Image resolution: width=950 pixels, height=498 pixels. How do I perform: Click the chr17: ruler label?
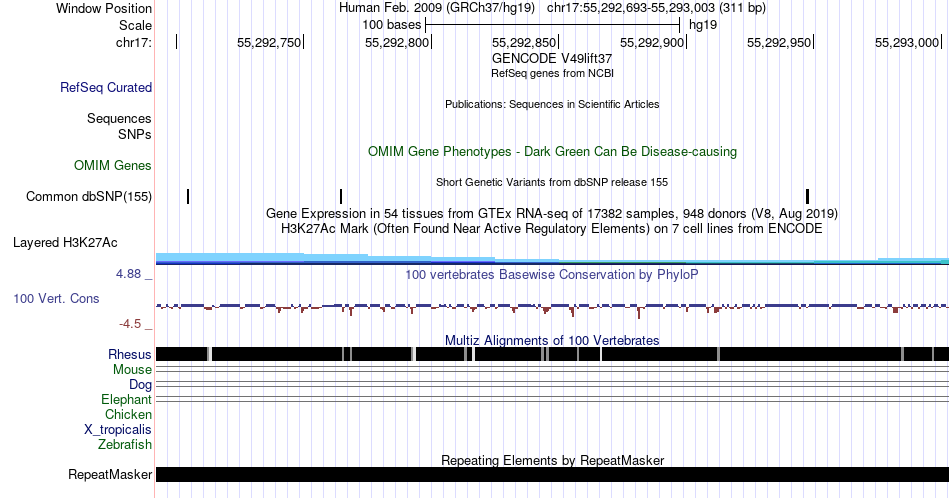tap(134, 42)
